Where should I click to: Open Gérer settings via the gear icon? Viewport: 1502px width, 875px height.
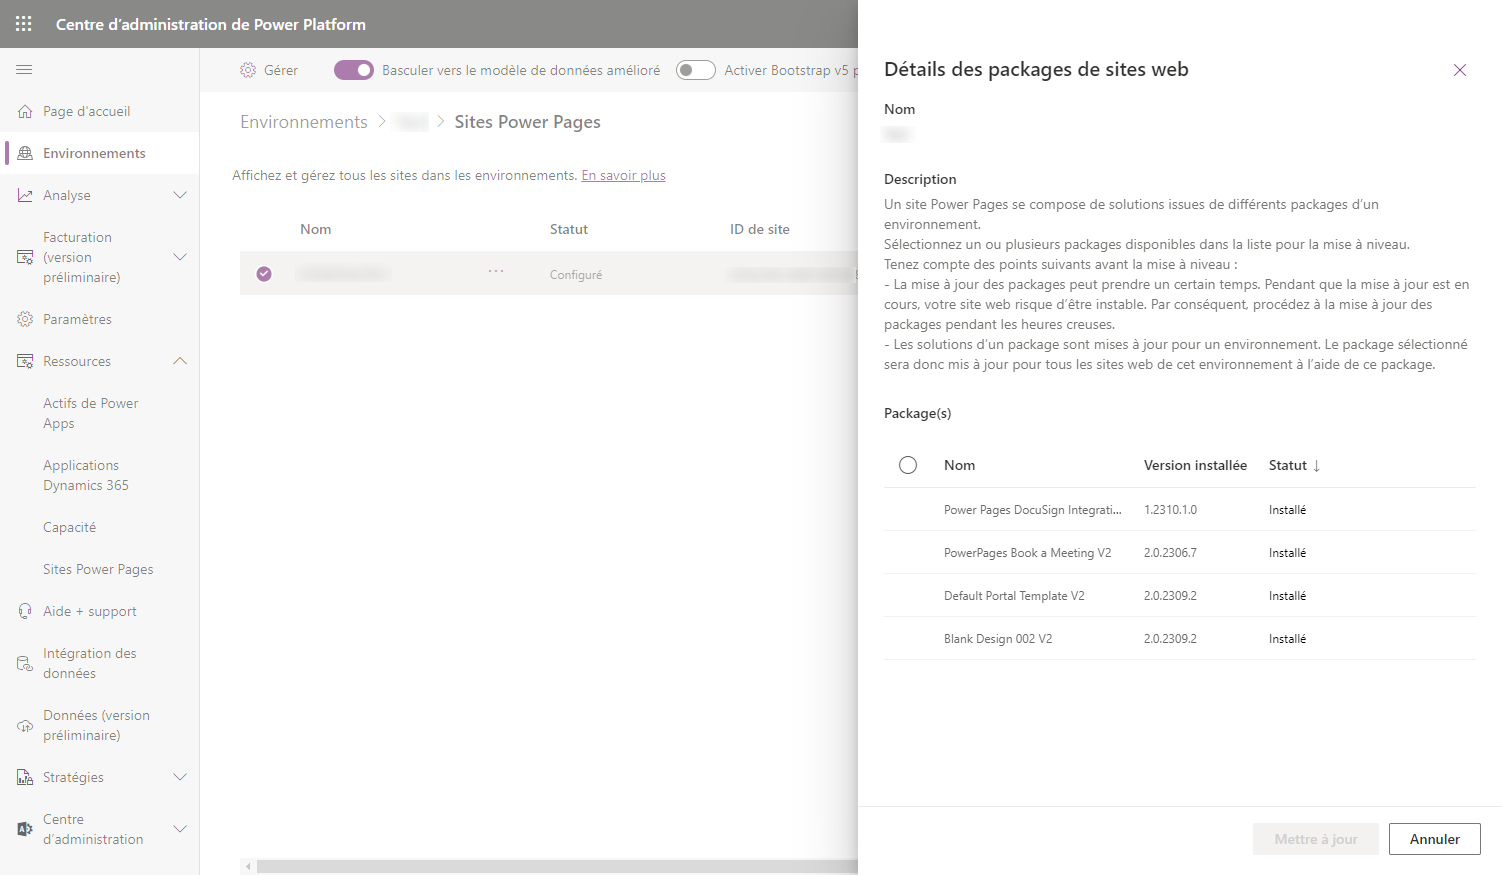coord(246,70)
